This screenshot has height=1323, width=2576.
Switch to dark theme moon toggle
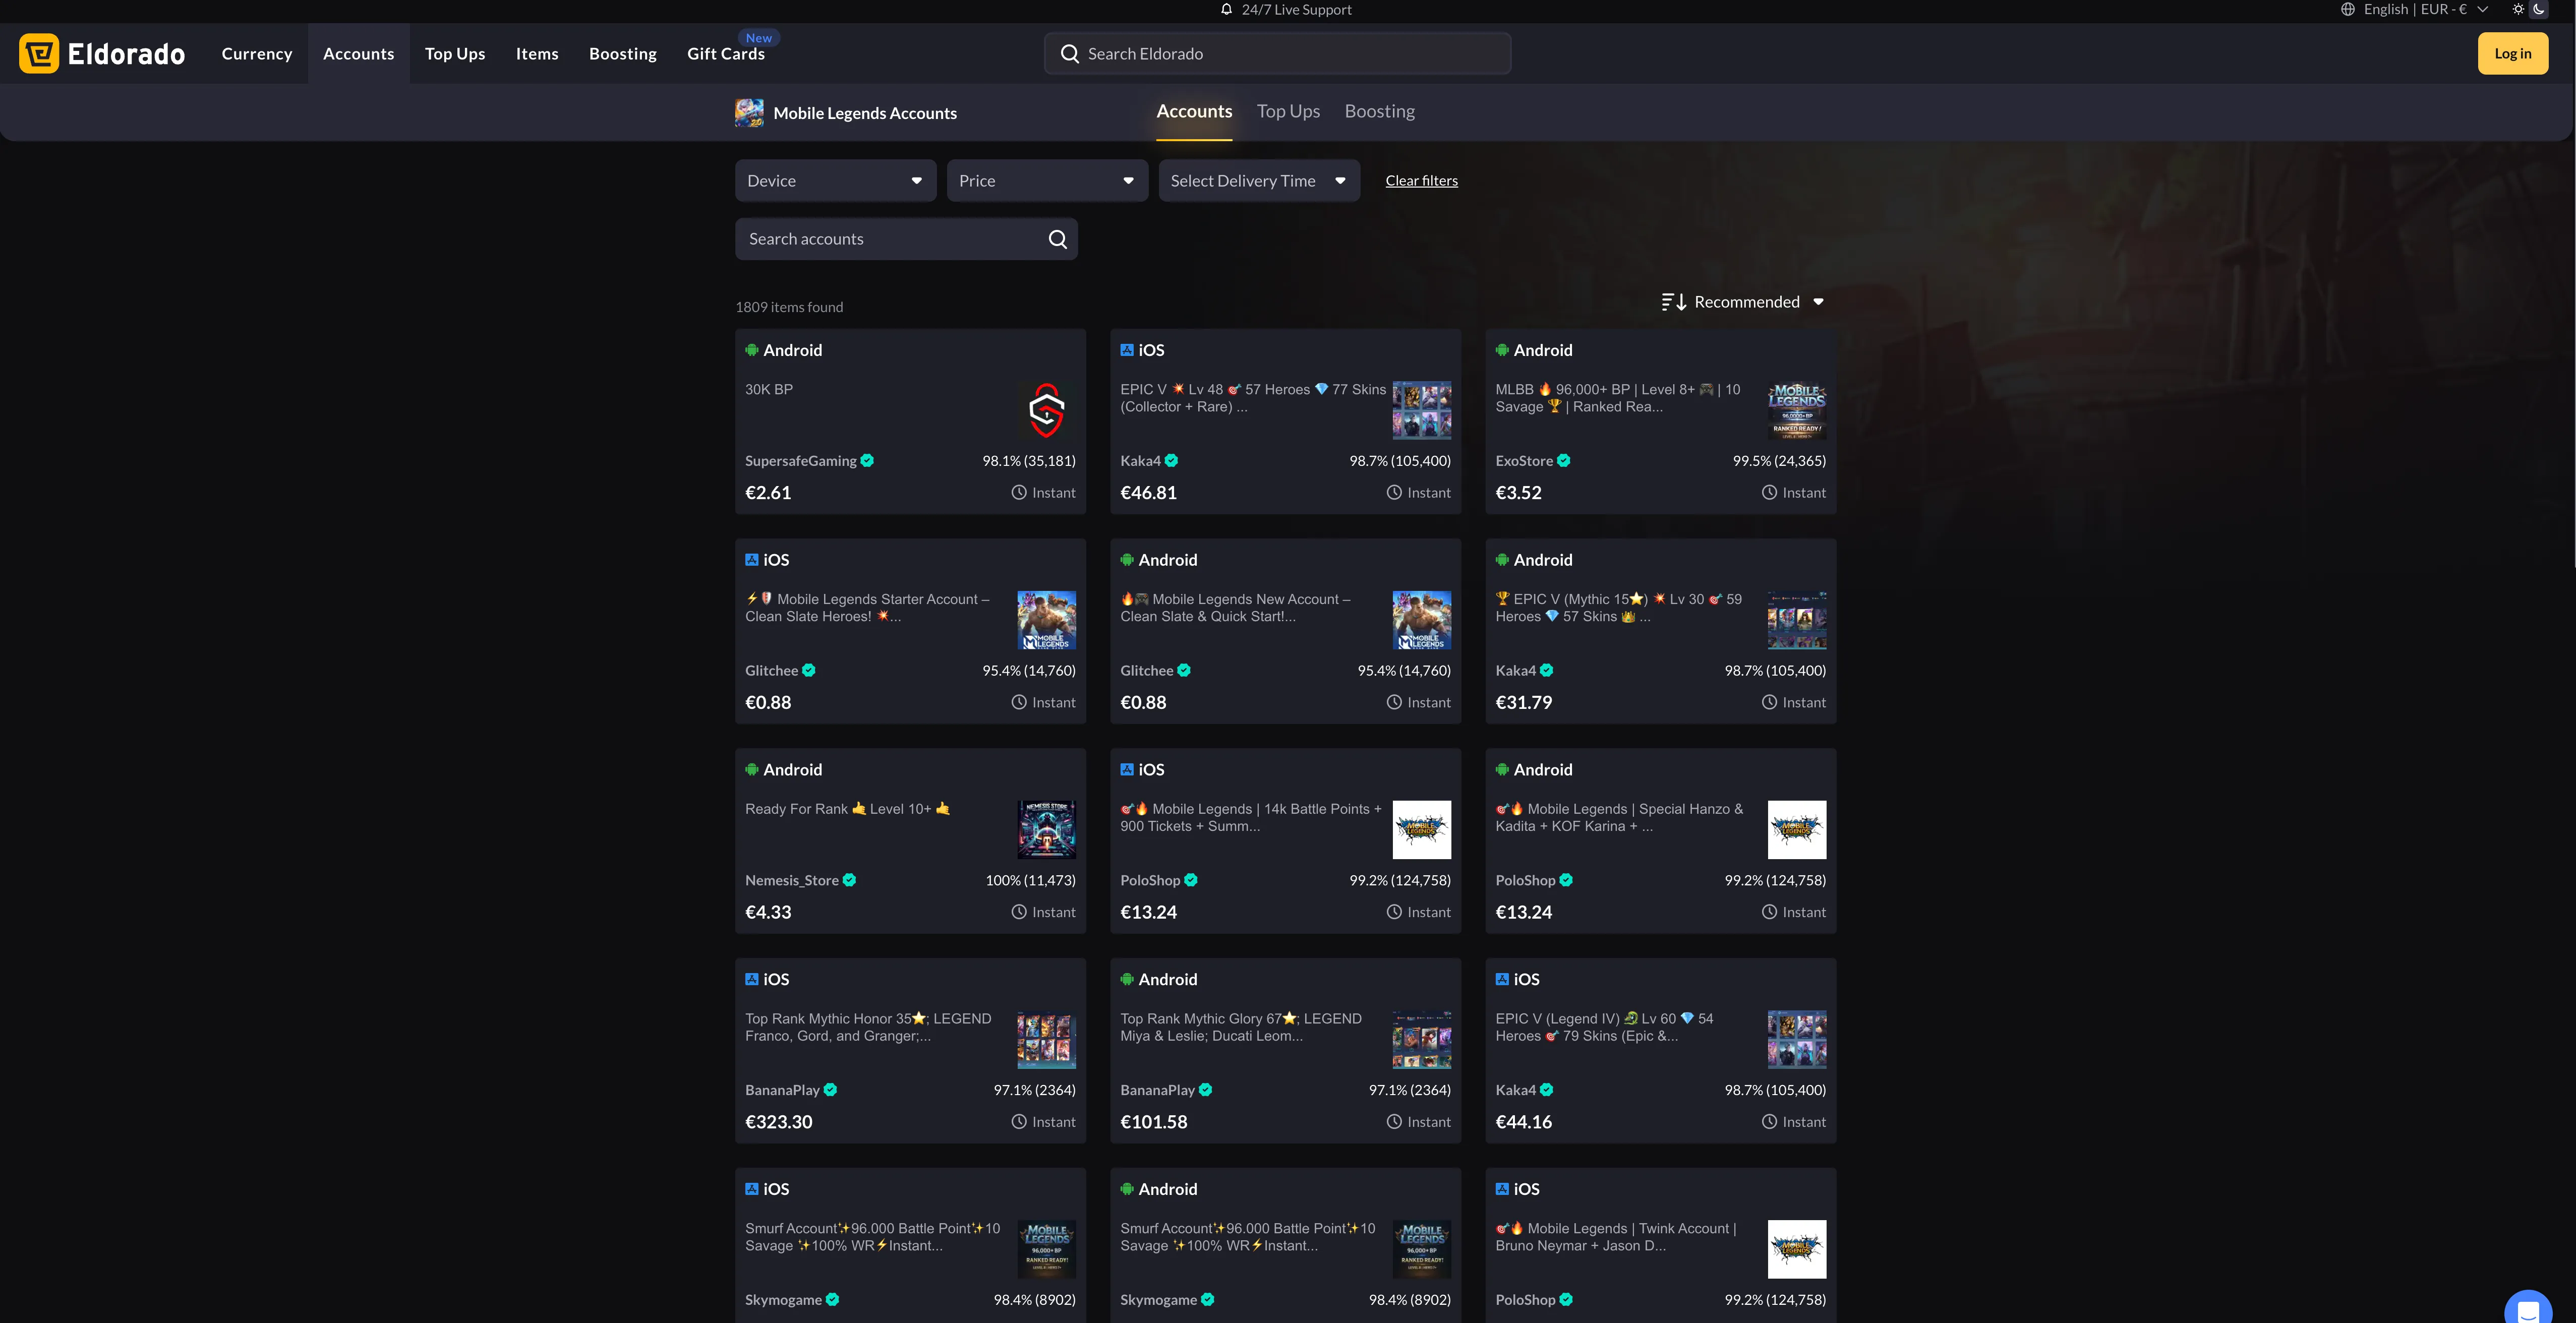pyautogui.click(x=2539, y=10)
